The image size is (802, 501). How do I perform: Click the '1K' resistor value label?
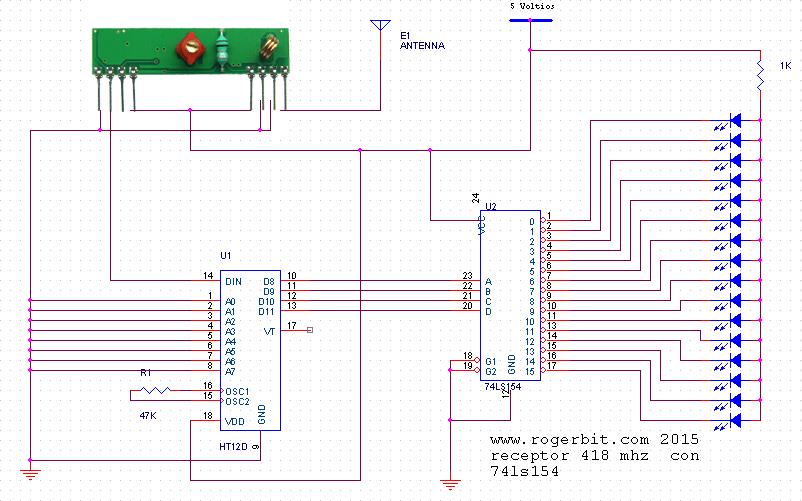pos(786,65)
